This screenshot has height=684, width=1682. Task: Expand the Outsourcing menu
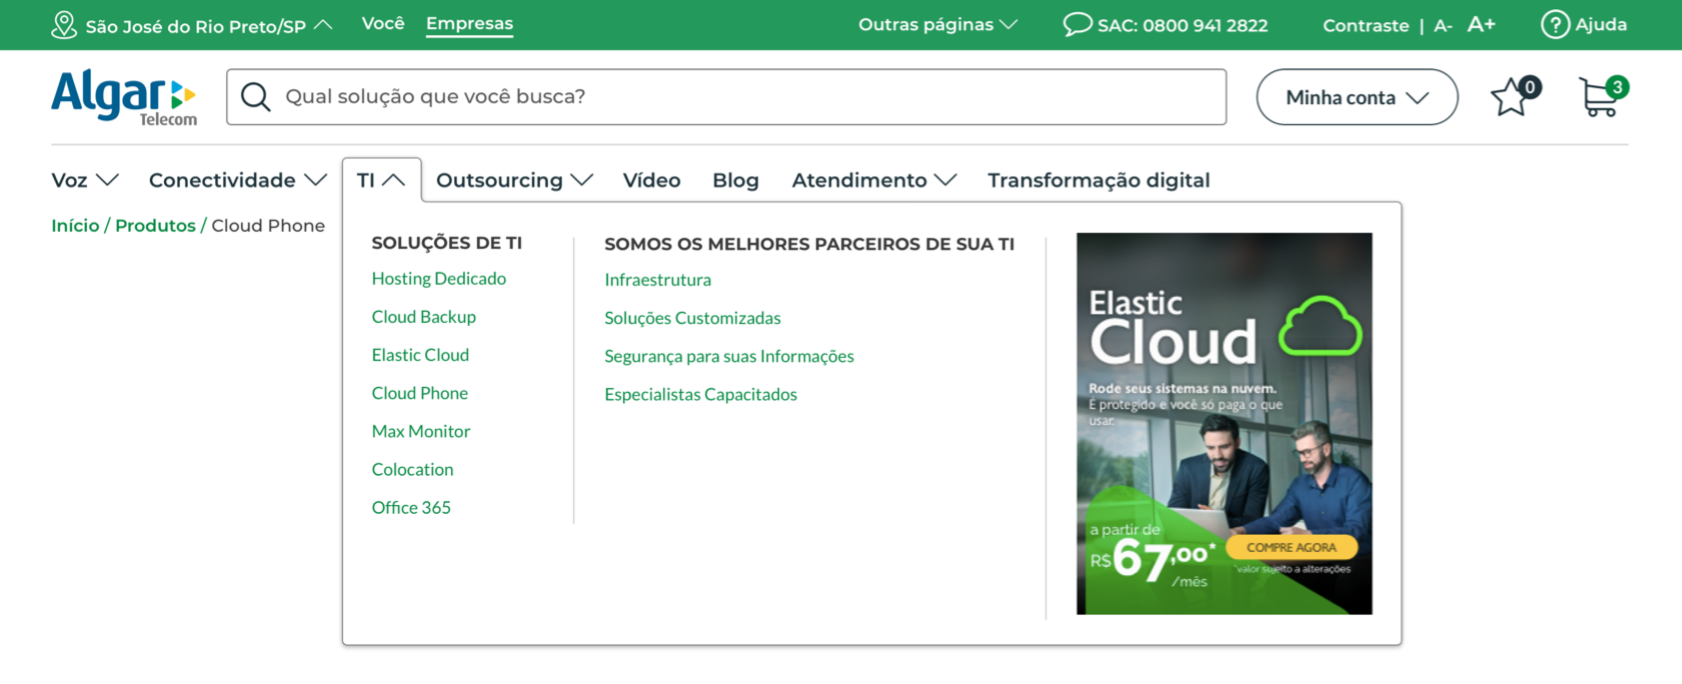click(515, 180)
